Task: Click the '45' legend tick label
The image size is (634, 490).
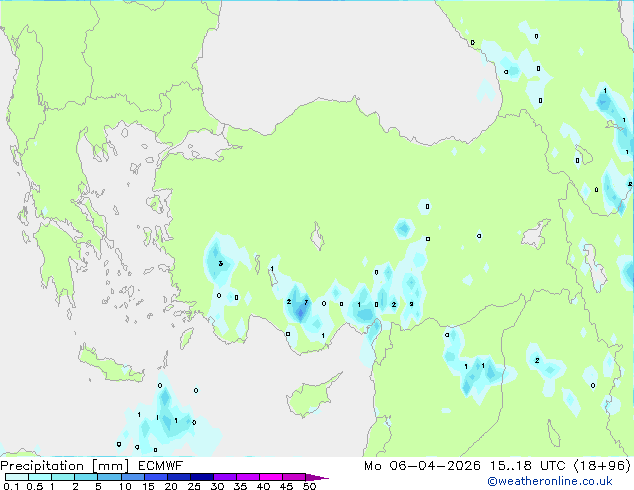Action: coord(286,486)
